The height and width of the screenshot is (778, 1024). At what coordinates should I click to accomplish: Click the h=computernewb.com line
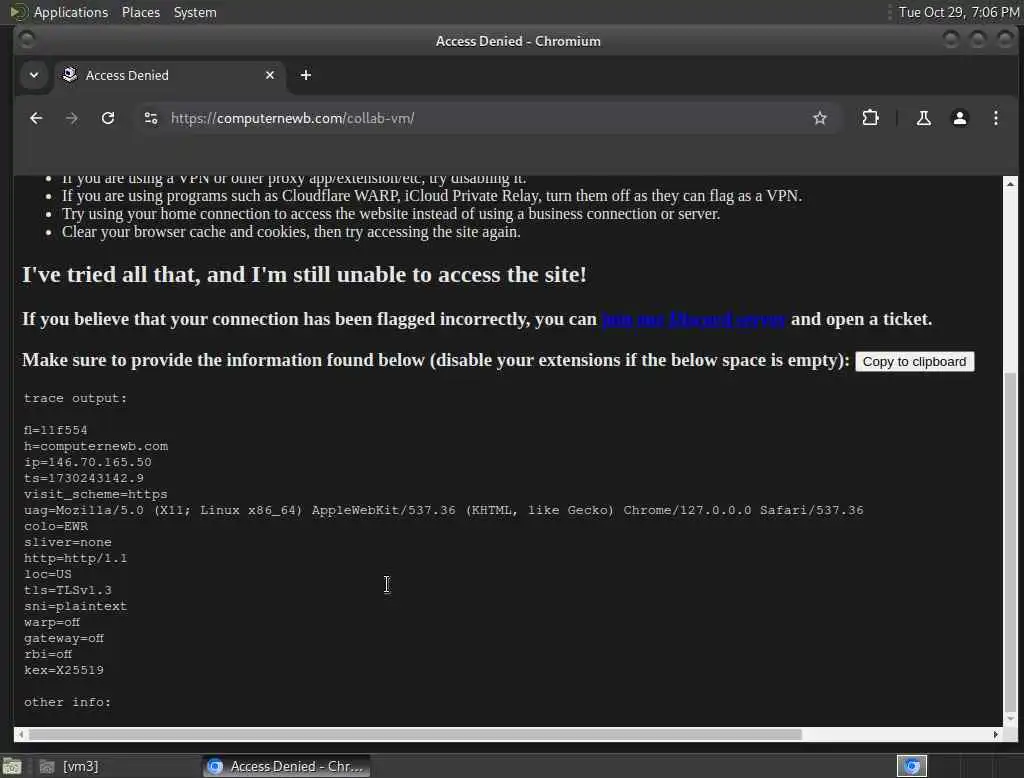pyautogui.click(x=96, y=446)
